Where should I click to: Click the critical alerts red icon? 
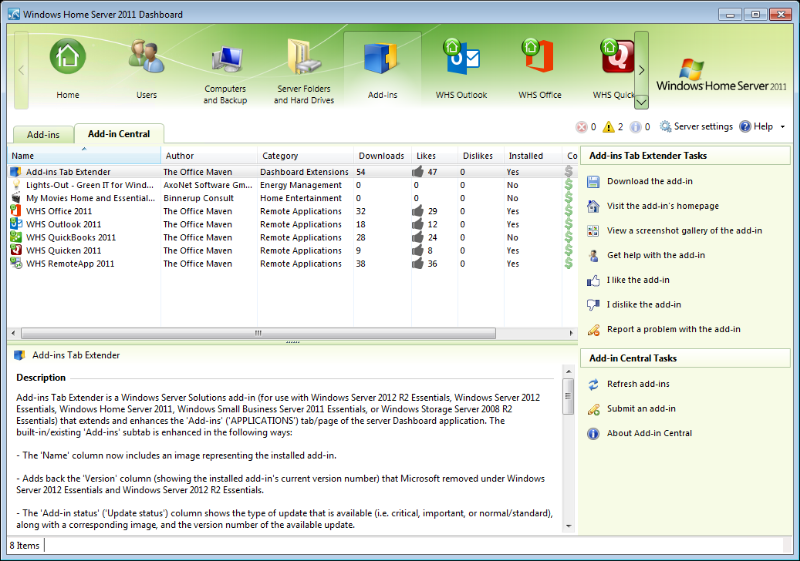(x=581, y=127)
